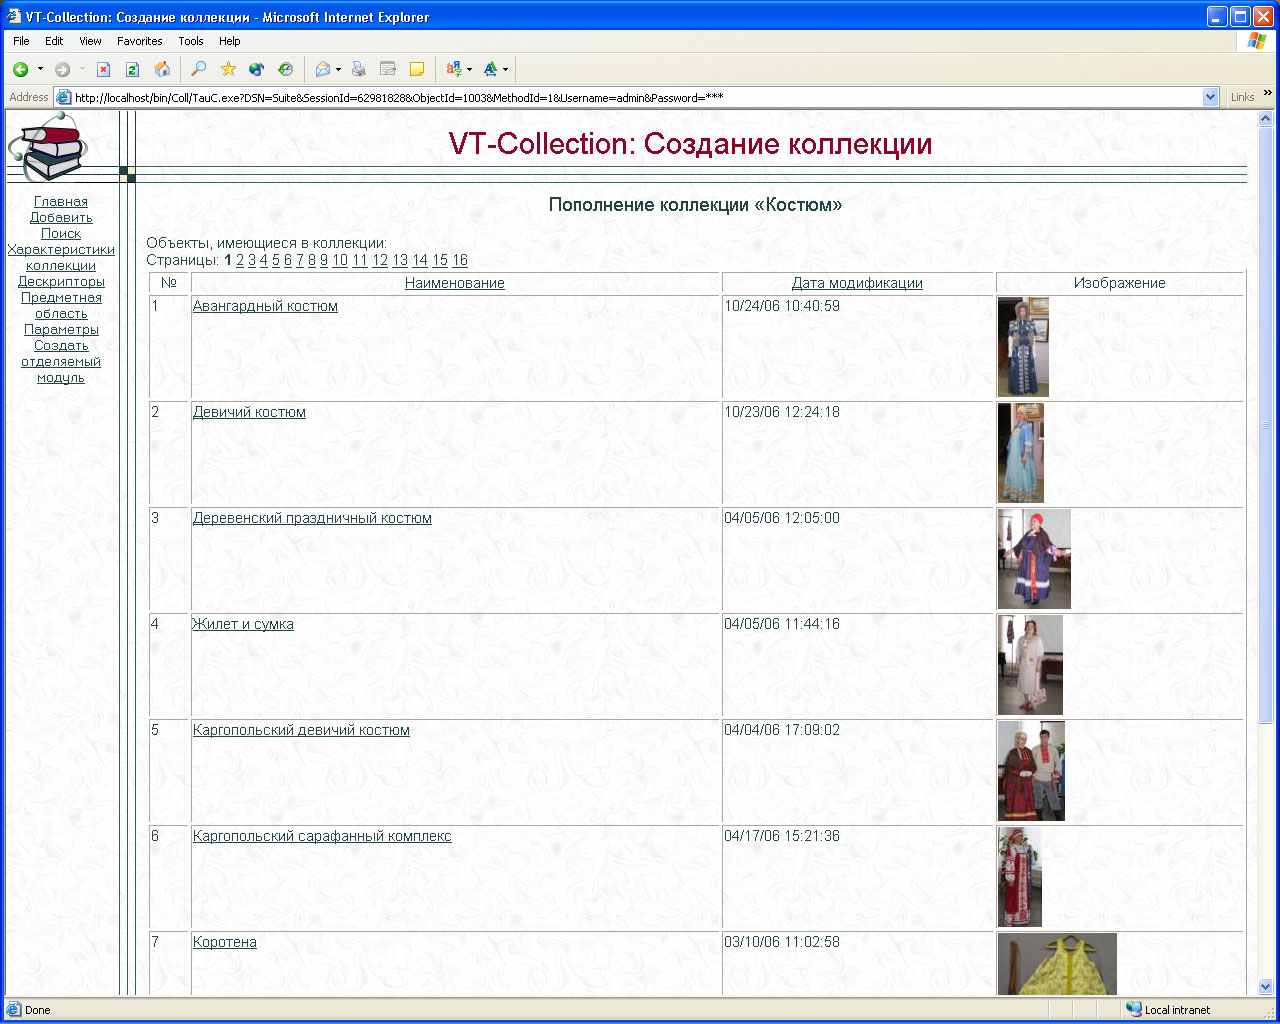Open the Back button history dropdown
Viewport: 1280px width, 1024px height.
pos(40,69)
